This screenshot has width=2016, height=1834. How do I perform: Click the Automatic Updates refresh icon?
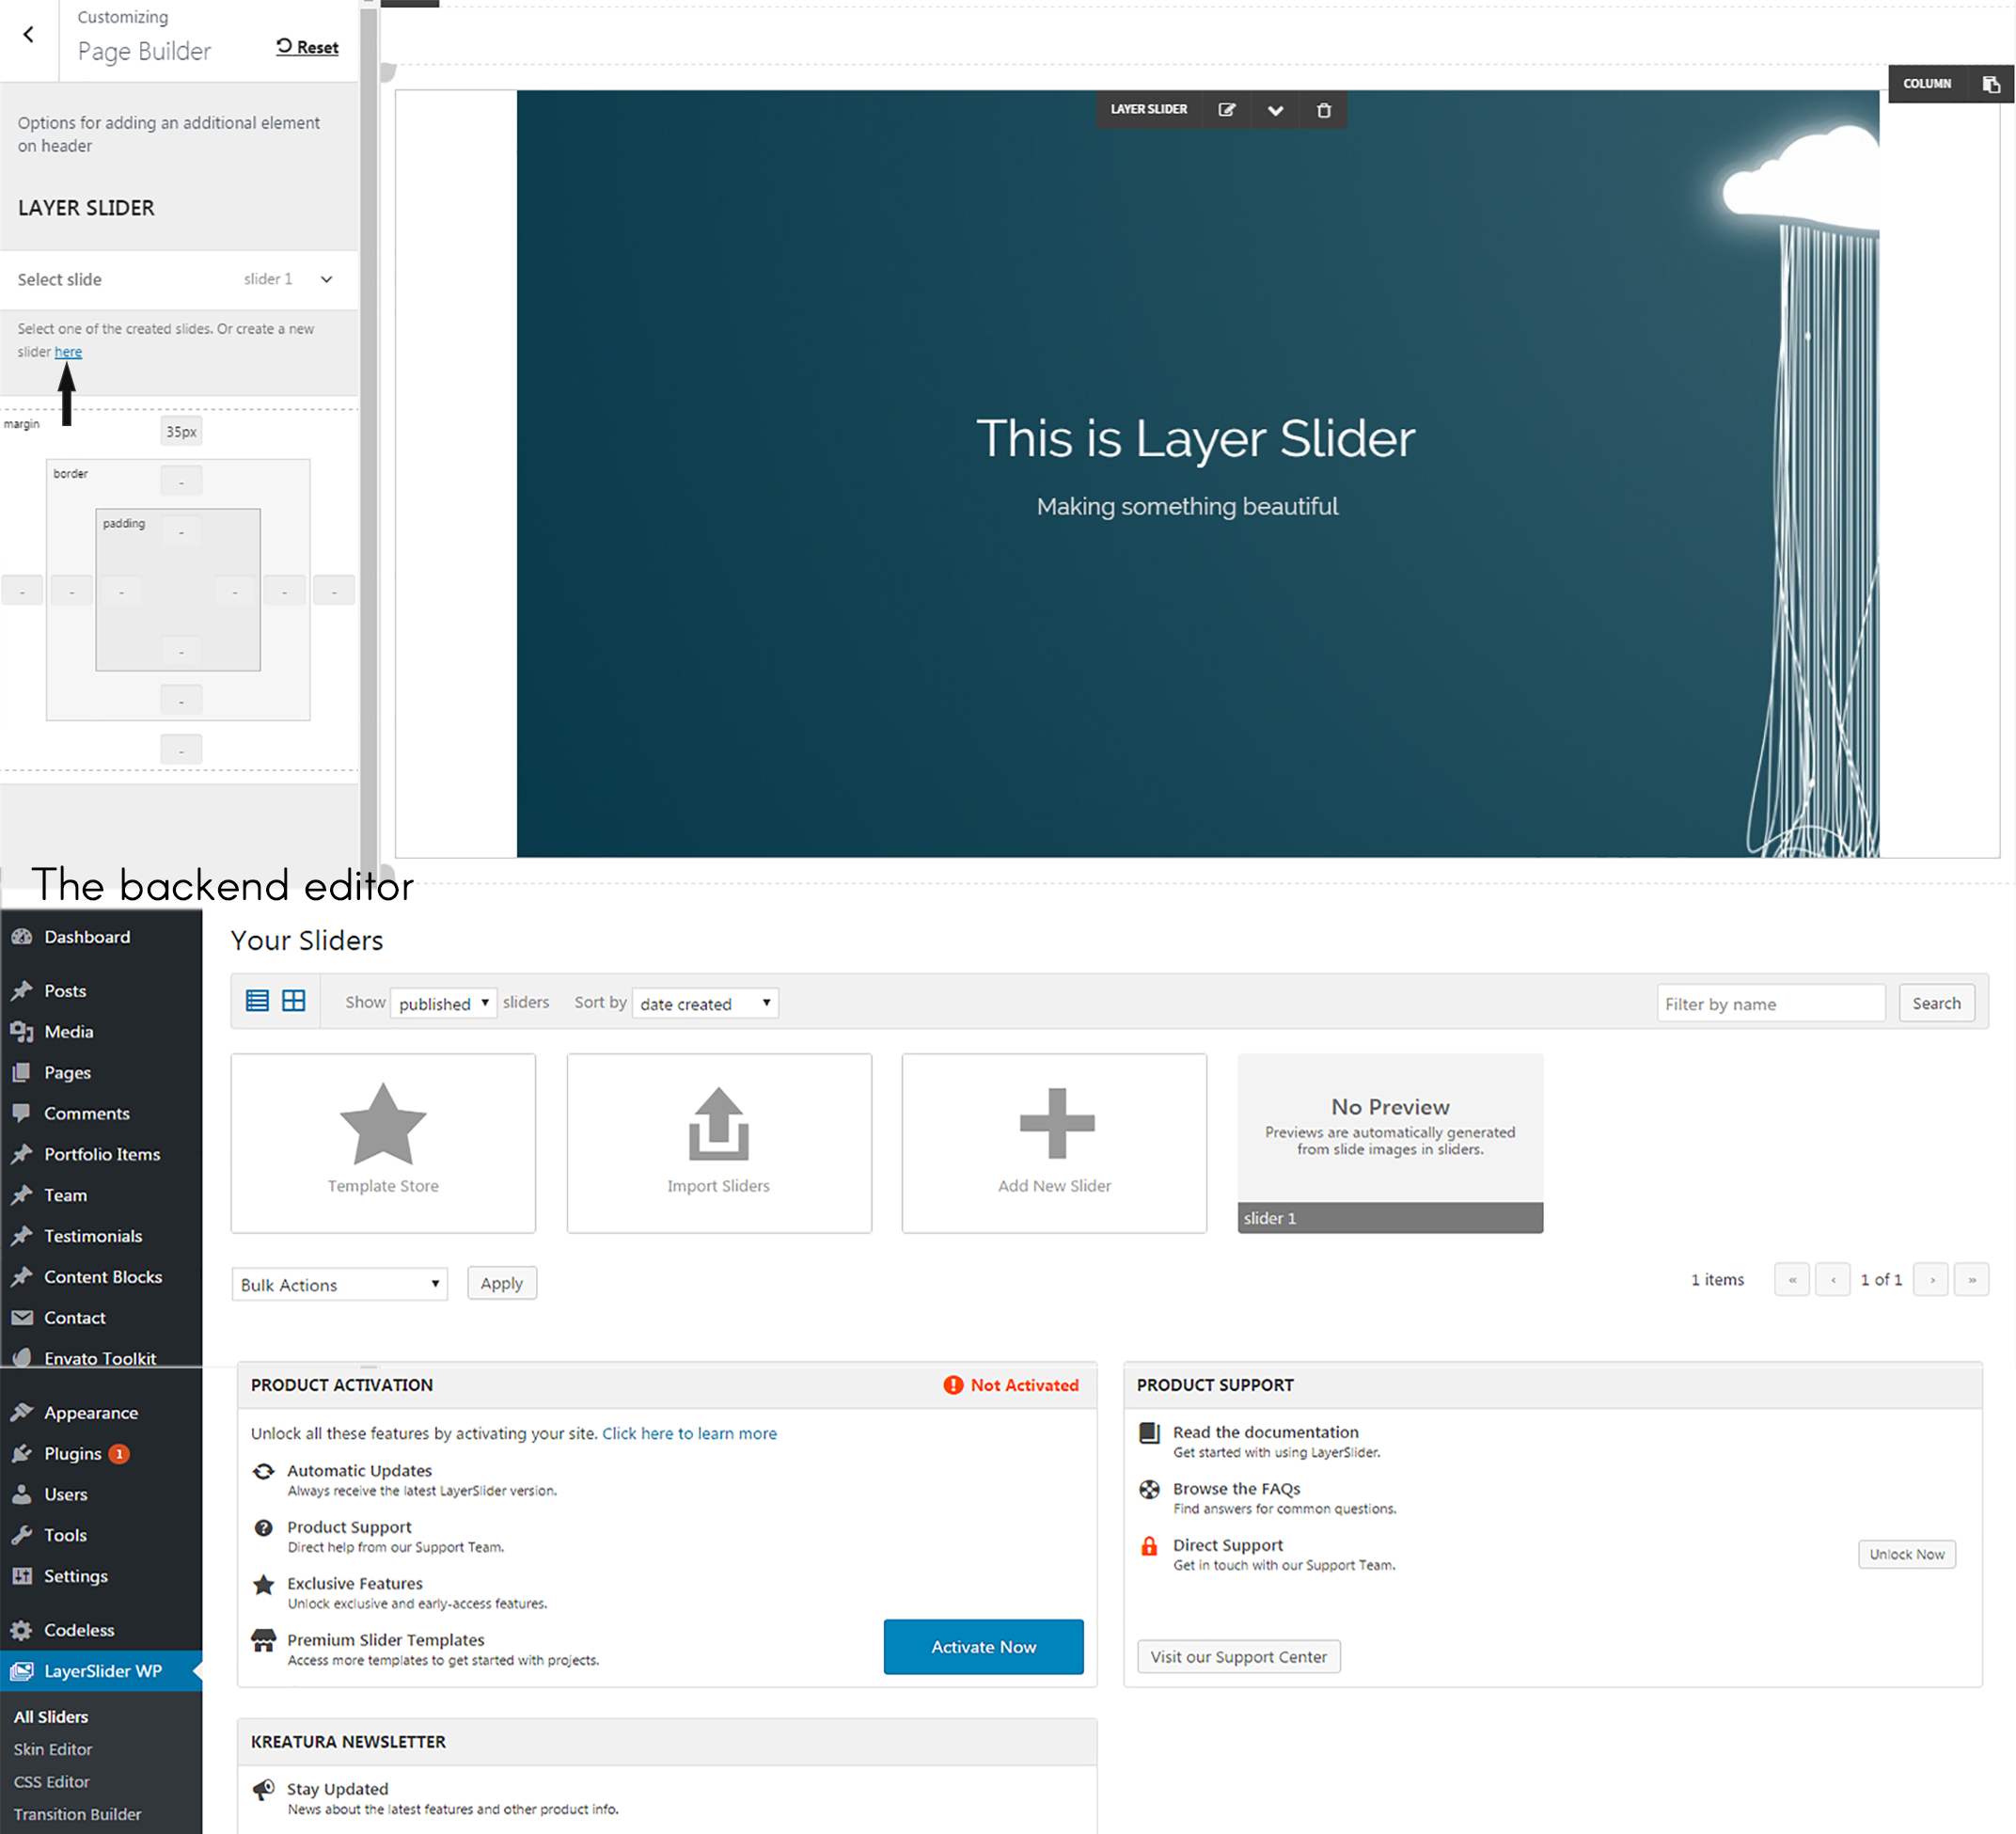[263, 1472]
